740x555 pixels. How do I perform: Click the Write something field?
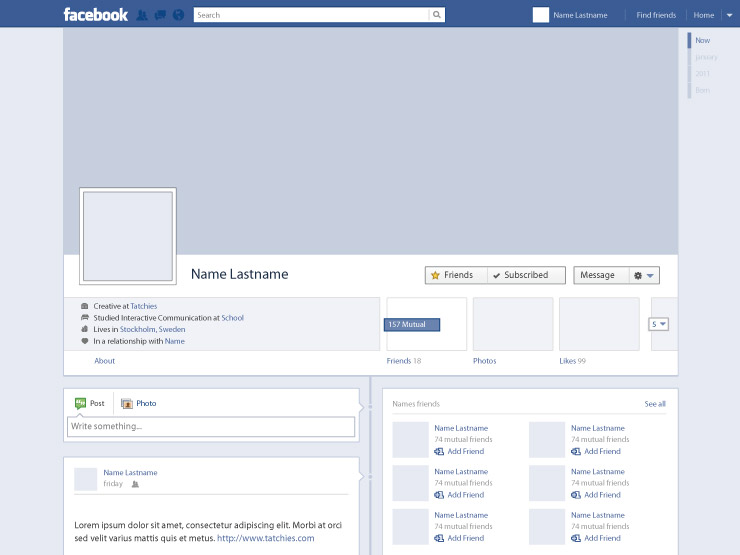point(211,427)
